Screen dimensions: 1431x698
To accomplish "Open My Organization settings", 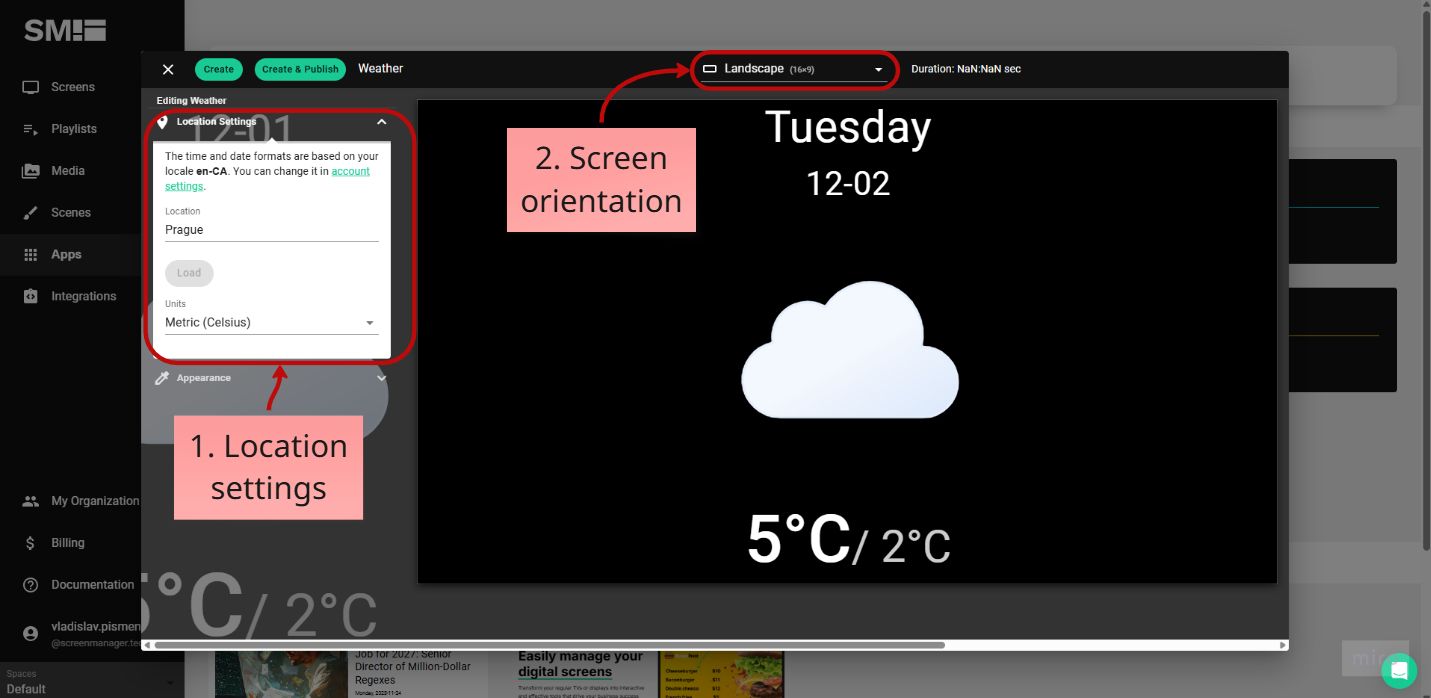I will click(94, 500).
